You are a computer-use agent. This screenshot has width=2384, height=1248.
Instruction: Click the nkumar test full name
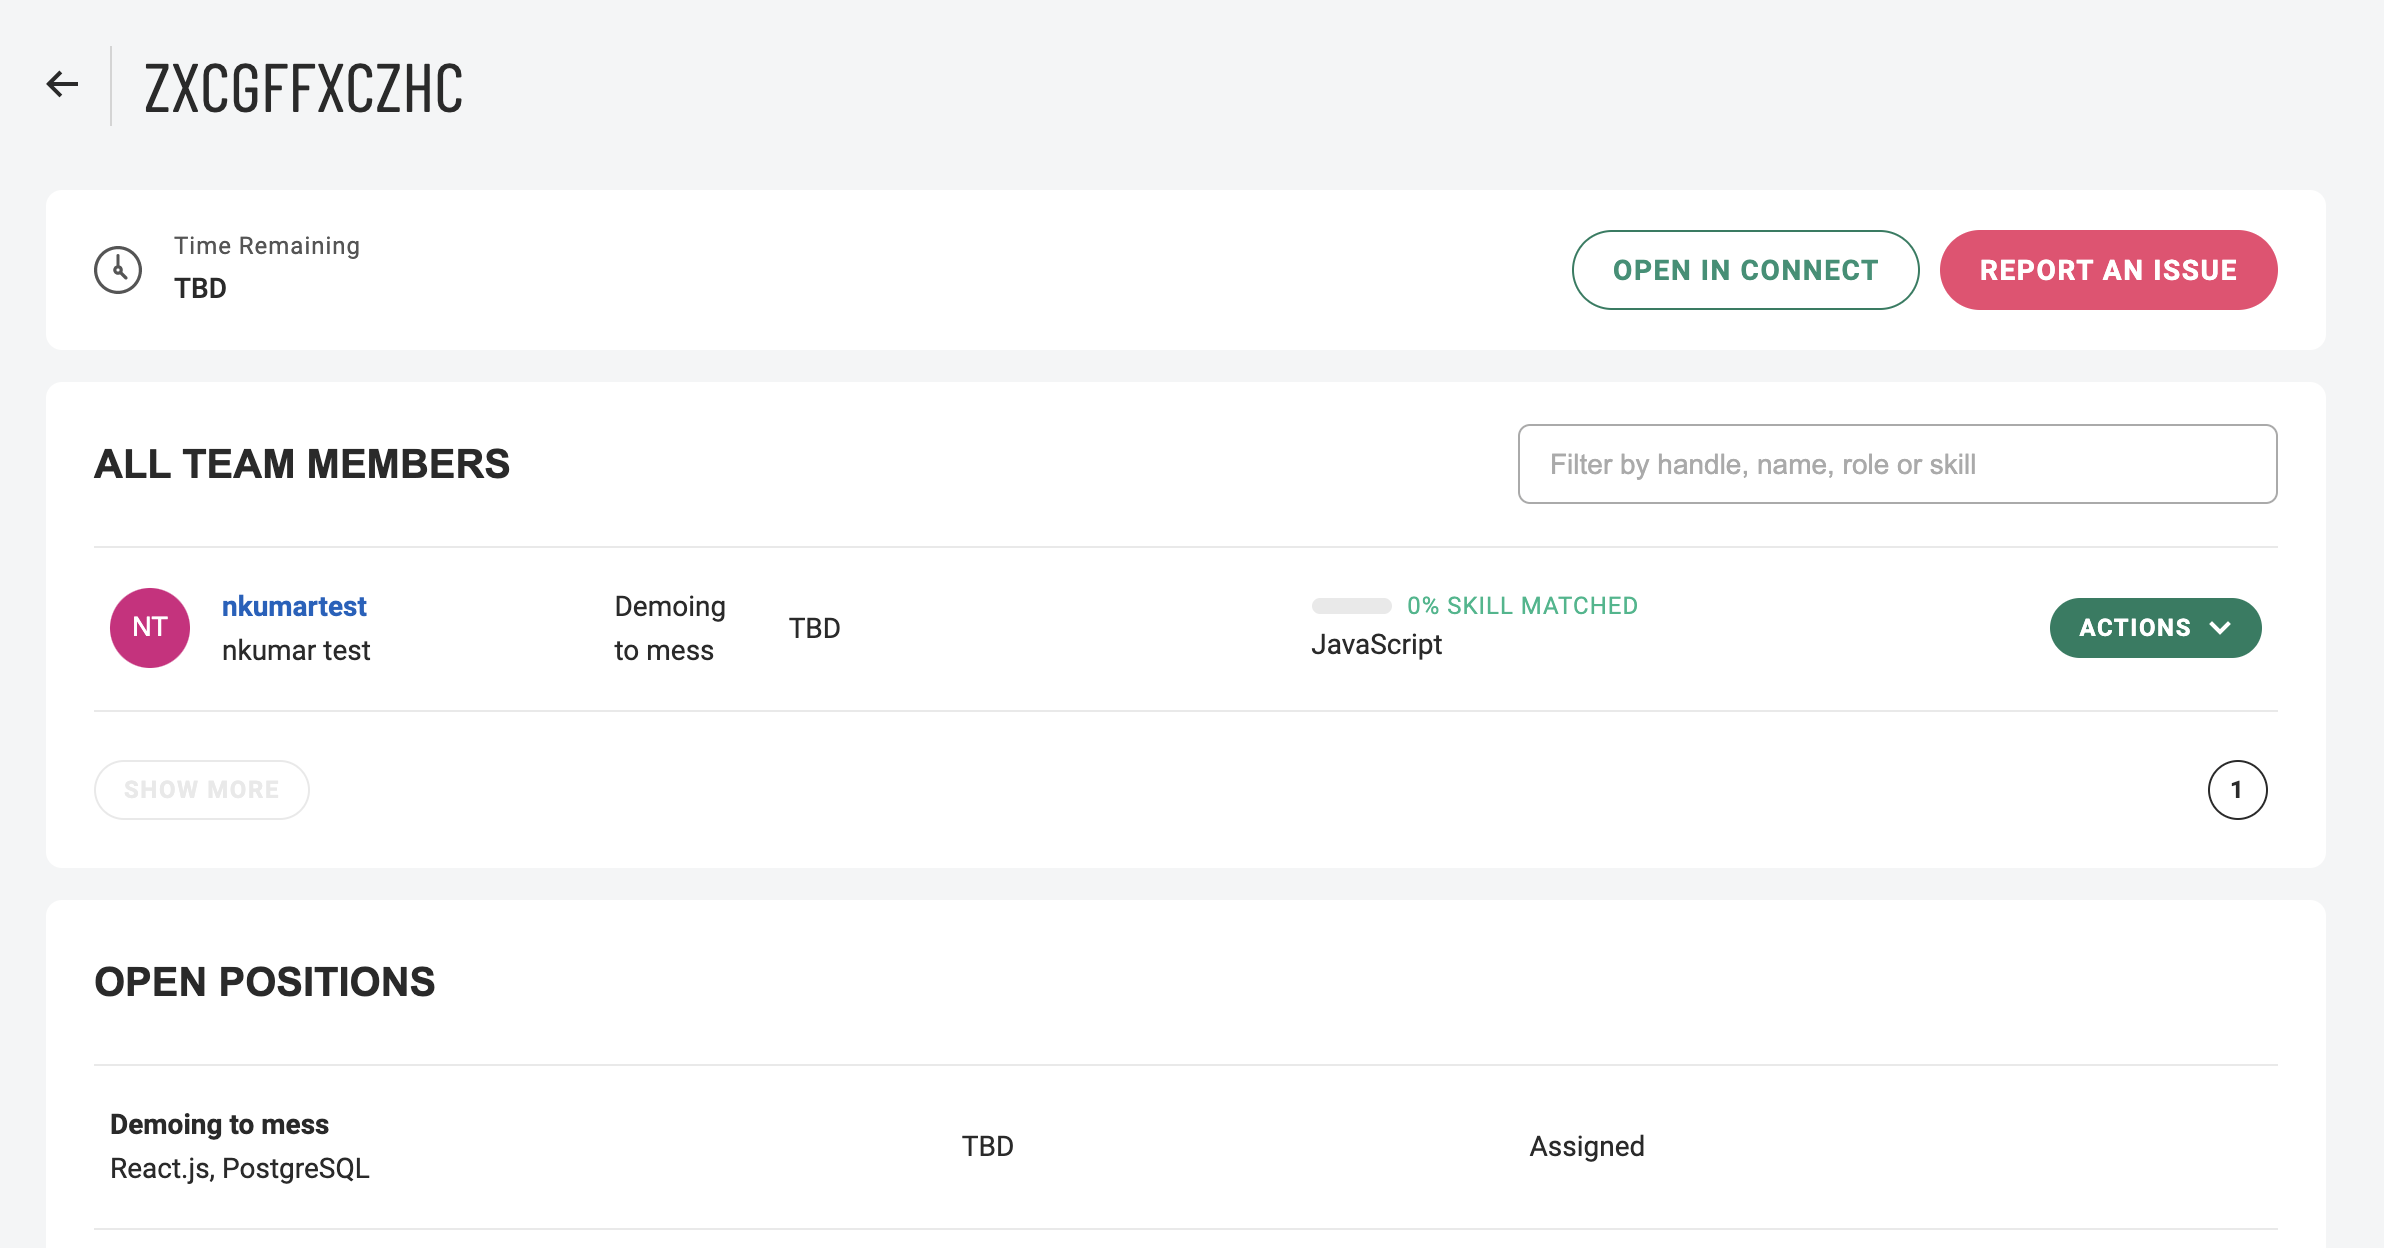tap(296, 650)
